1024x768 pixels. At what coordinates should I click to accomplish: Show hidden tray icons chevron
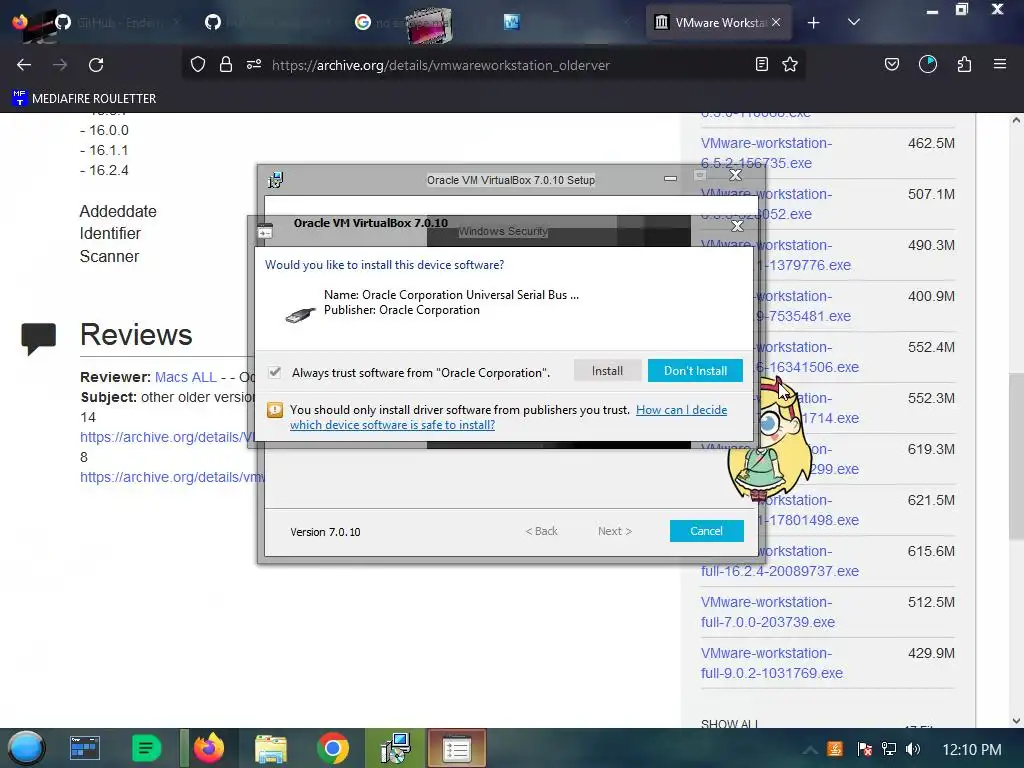click(810, 749)
